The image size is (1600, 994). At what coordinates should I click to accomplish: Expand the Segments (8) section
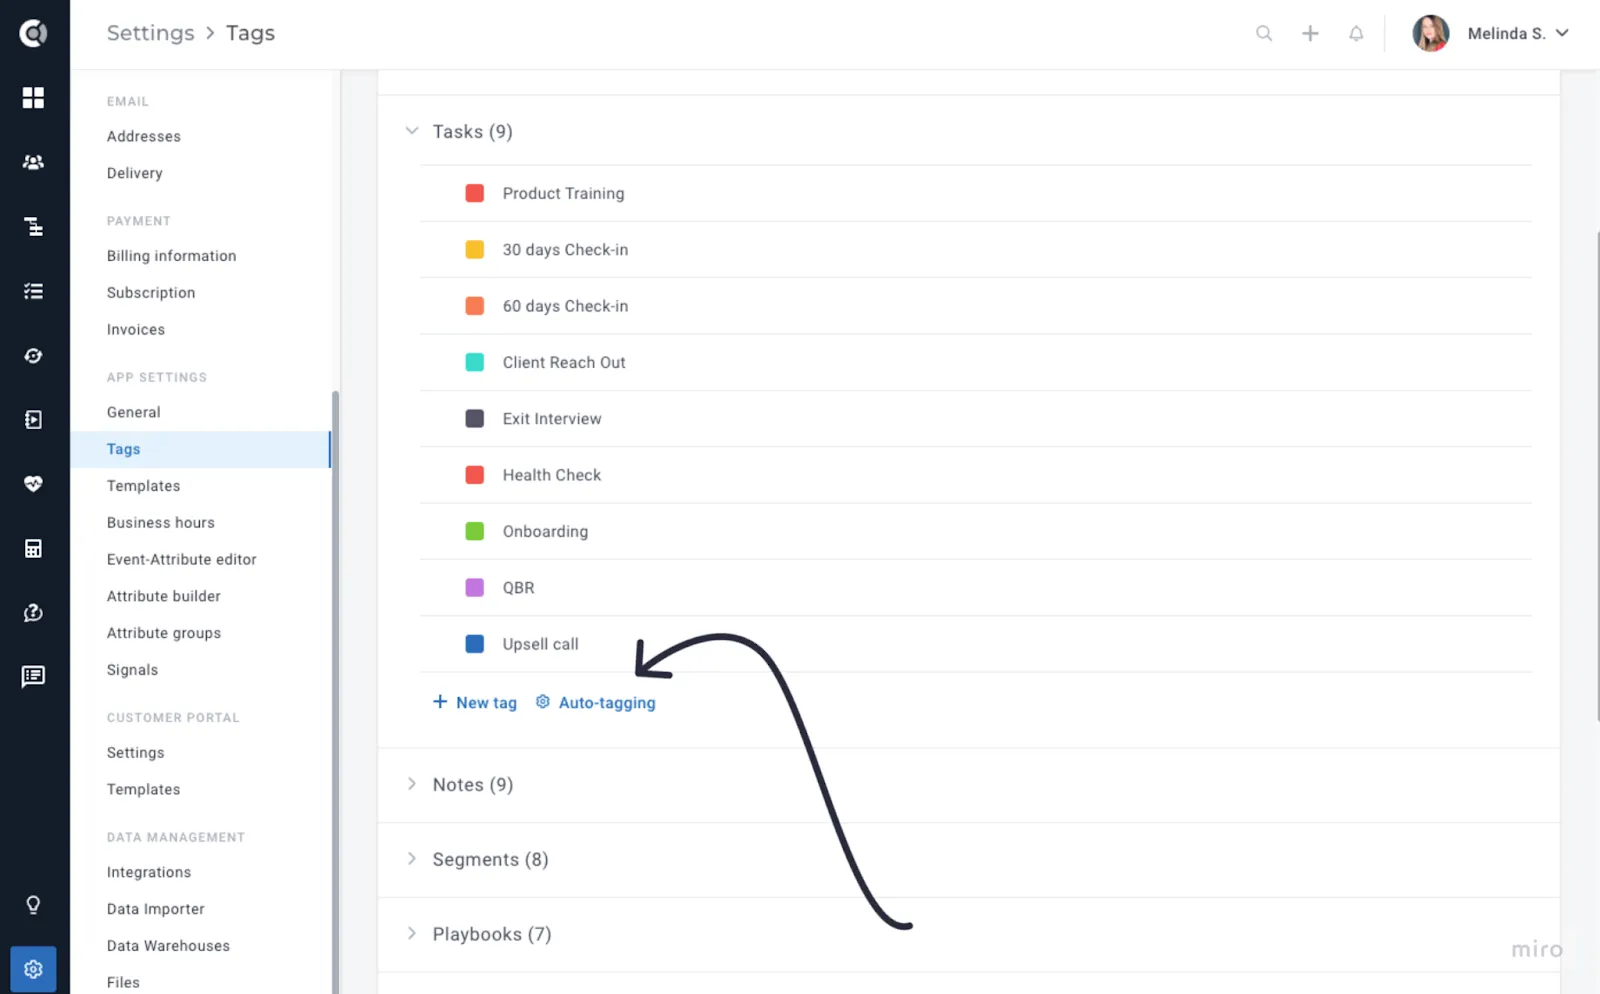(412, 859)
